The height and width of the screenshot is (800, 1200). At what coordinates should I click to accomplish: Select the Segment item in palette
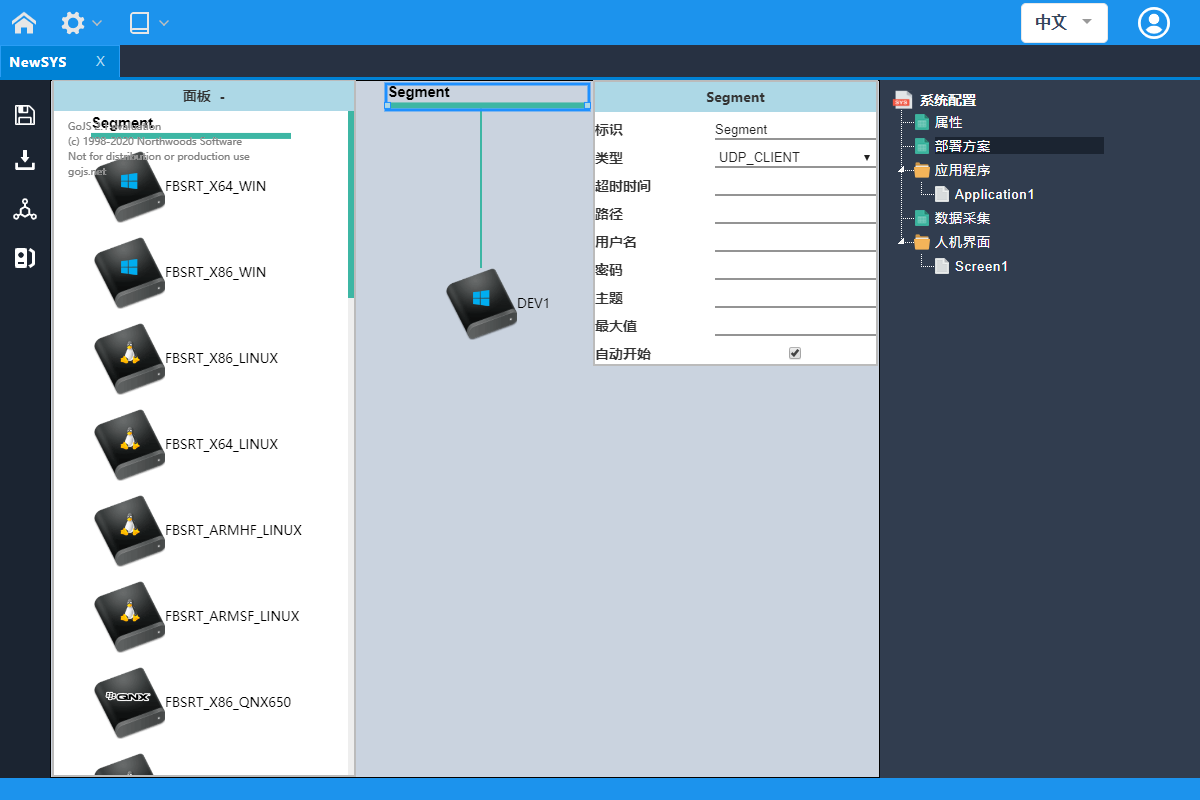190,127
